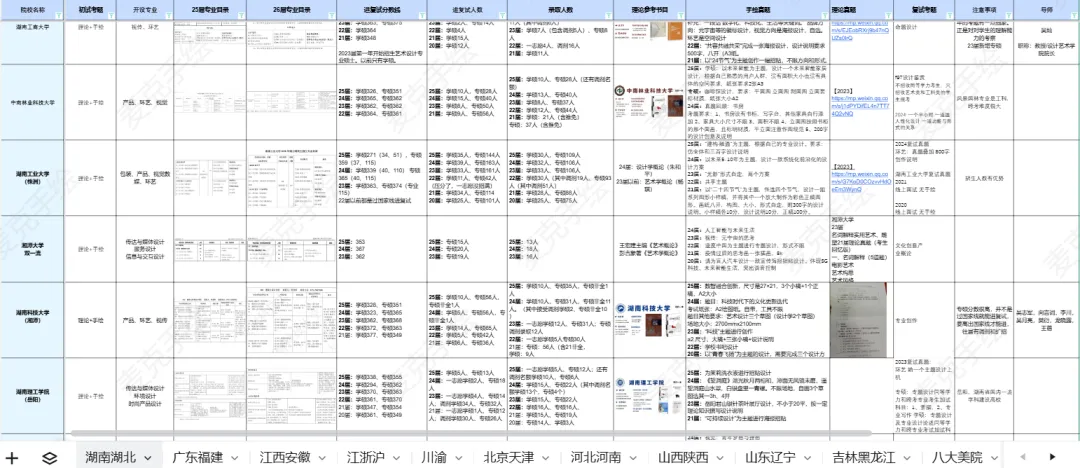Viewport: 1080px width, 468px height.
Task: Select the 湖南工商大学 school name cell
Action: click(x=32, y=43)
